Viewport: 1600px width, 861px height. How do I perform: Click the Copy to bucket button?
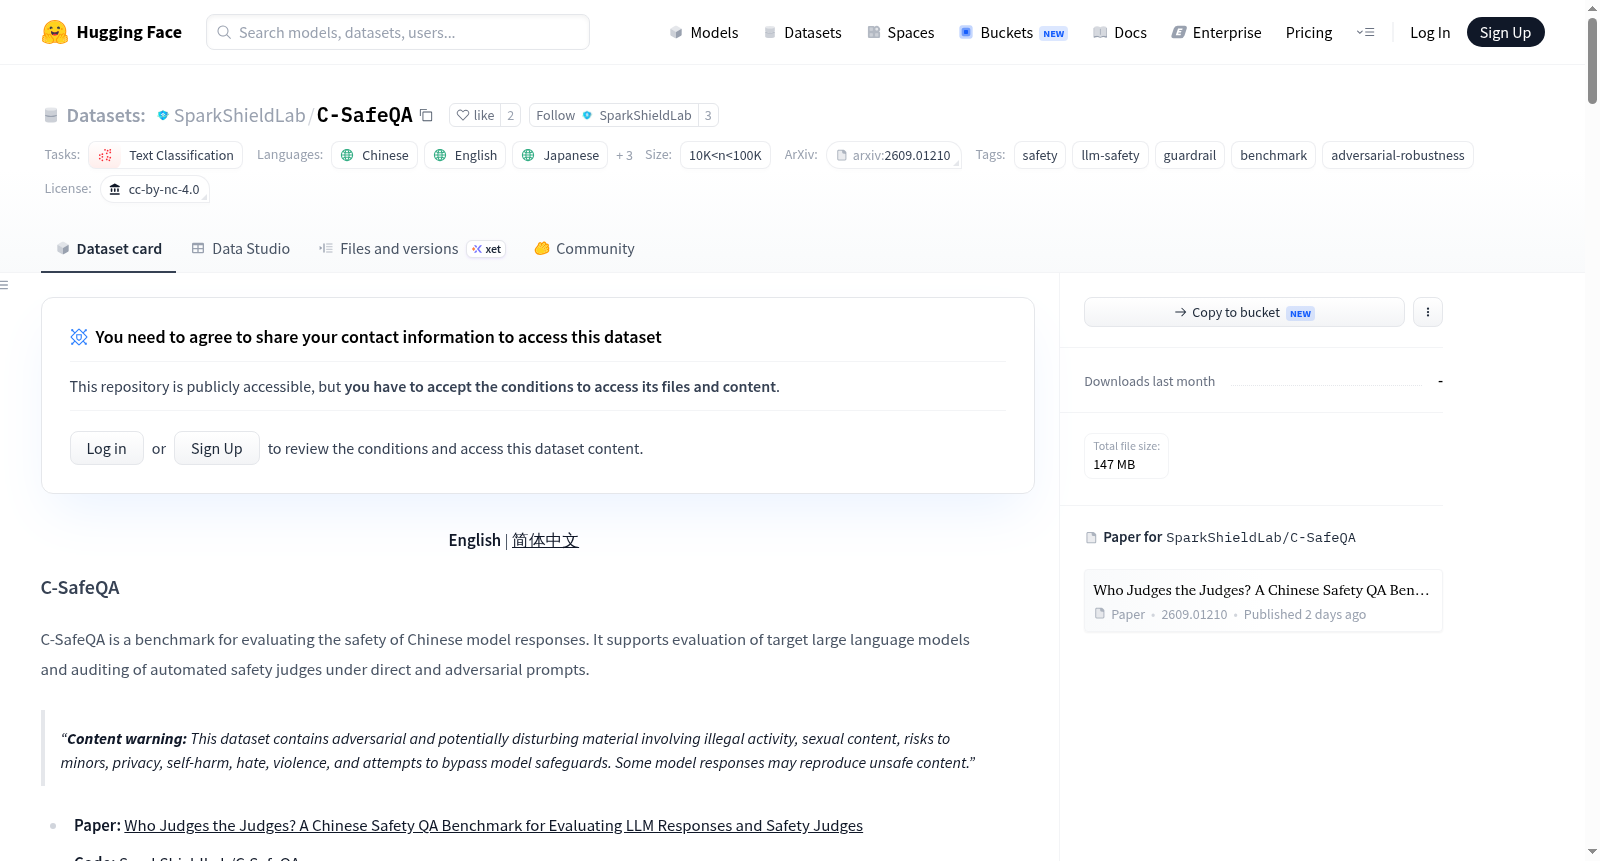tap(1244, 312)
